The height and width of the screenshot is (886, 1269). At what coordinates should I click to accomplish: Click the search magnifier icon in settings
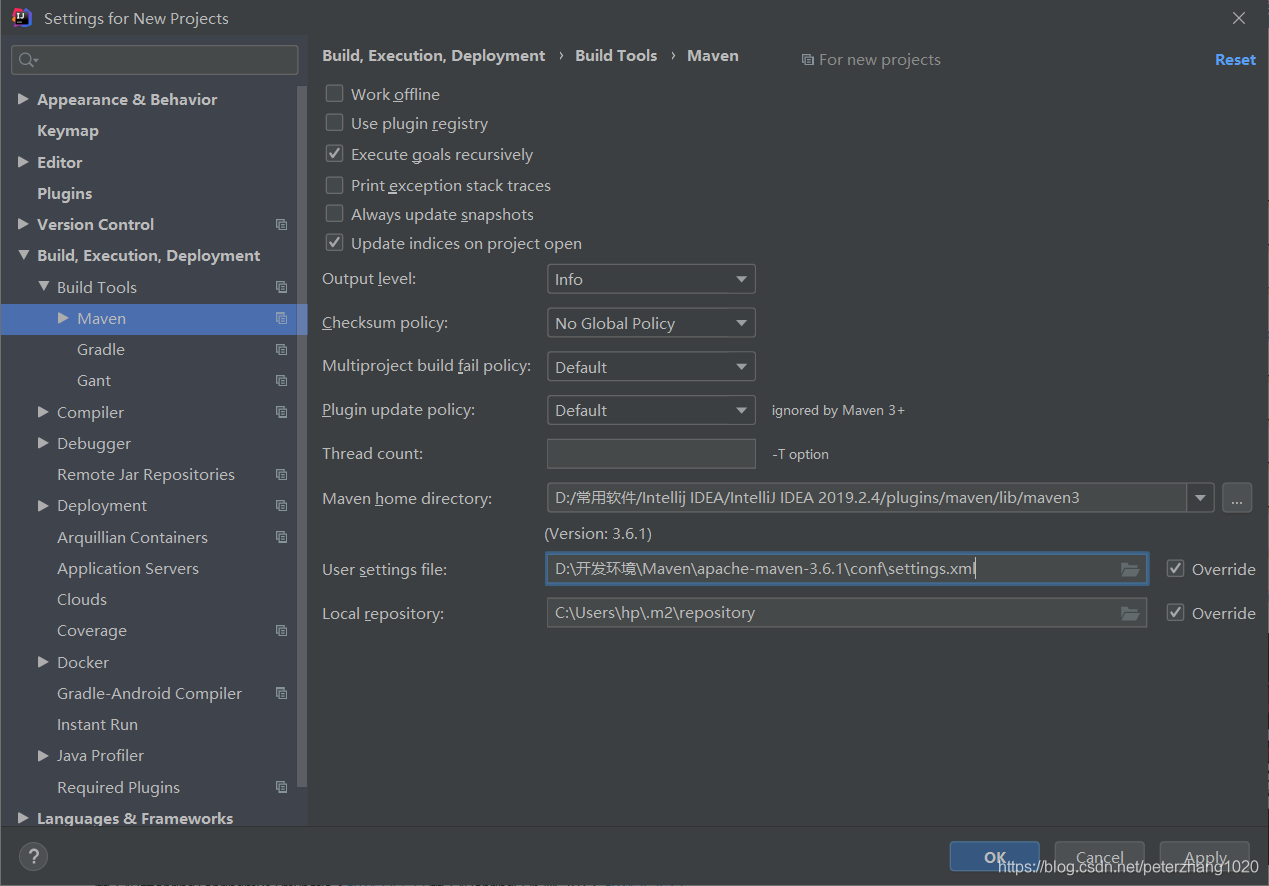pos(27,60)
